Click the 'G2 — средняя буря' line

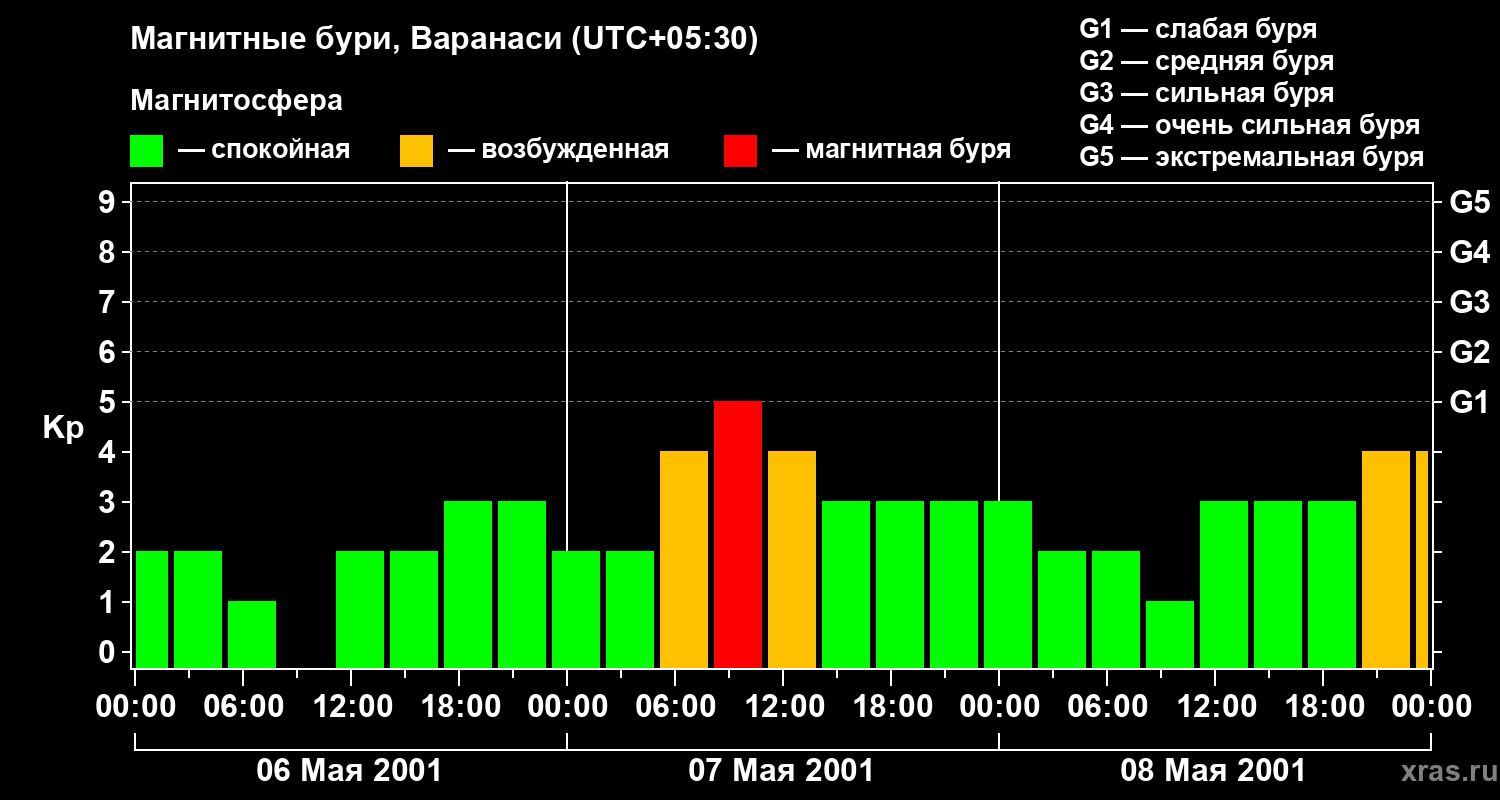pos(1206,61)
